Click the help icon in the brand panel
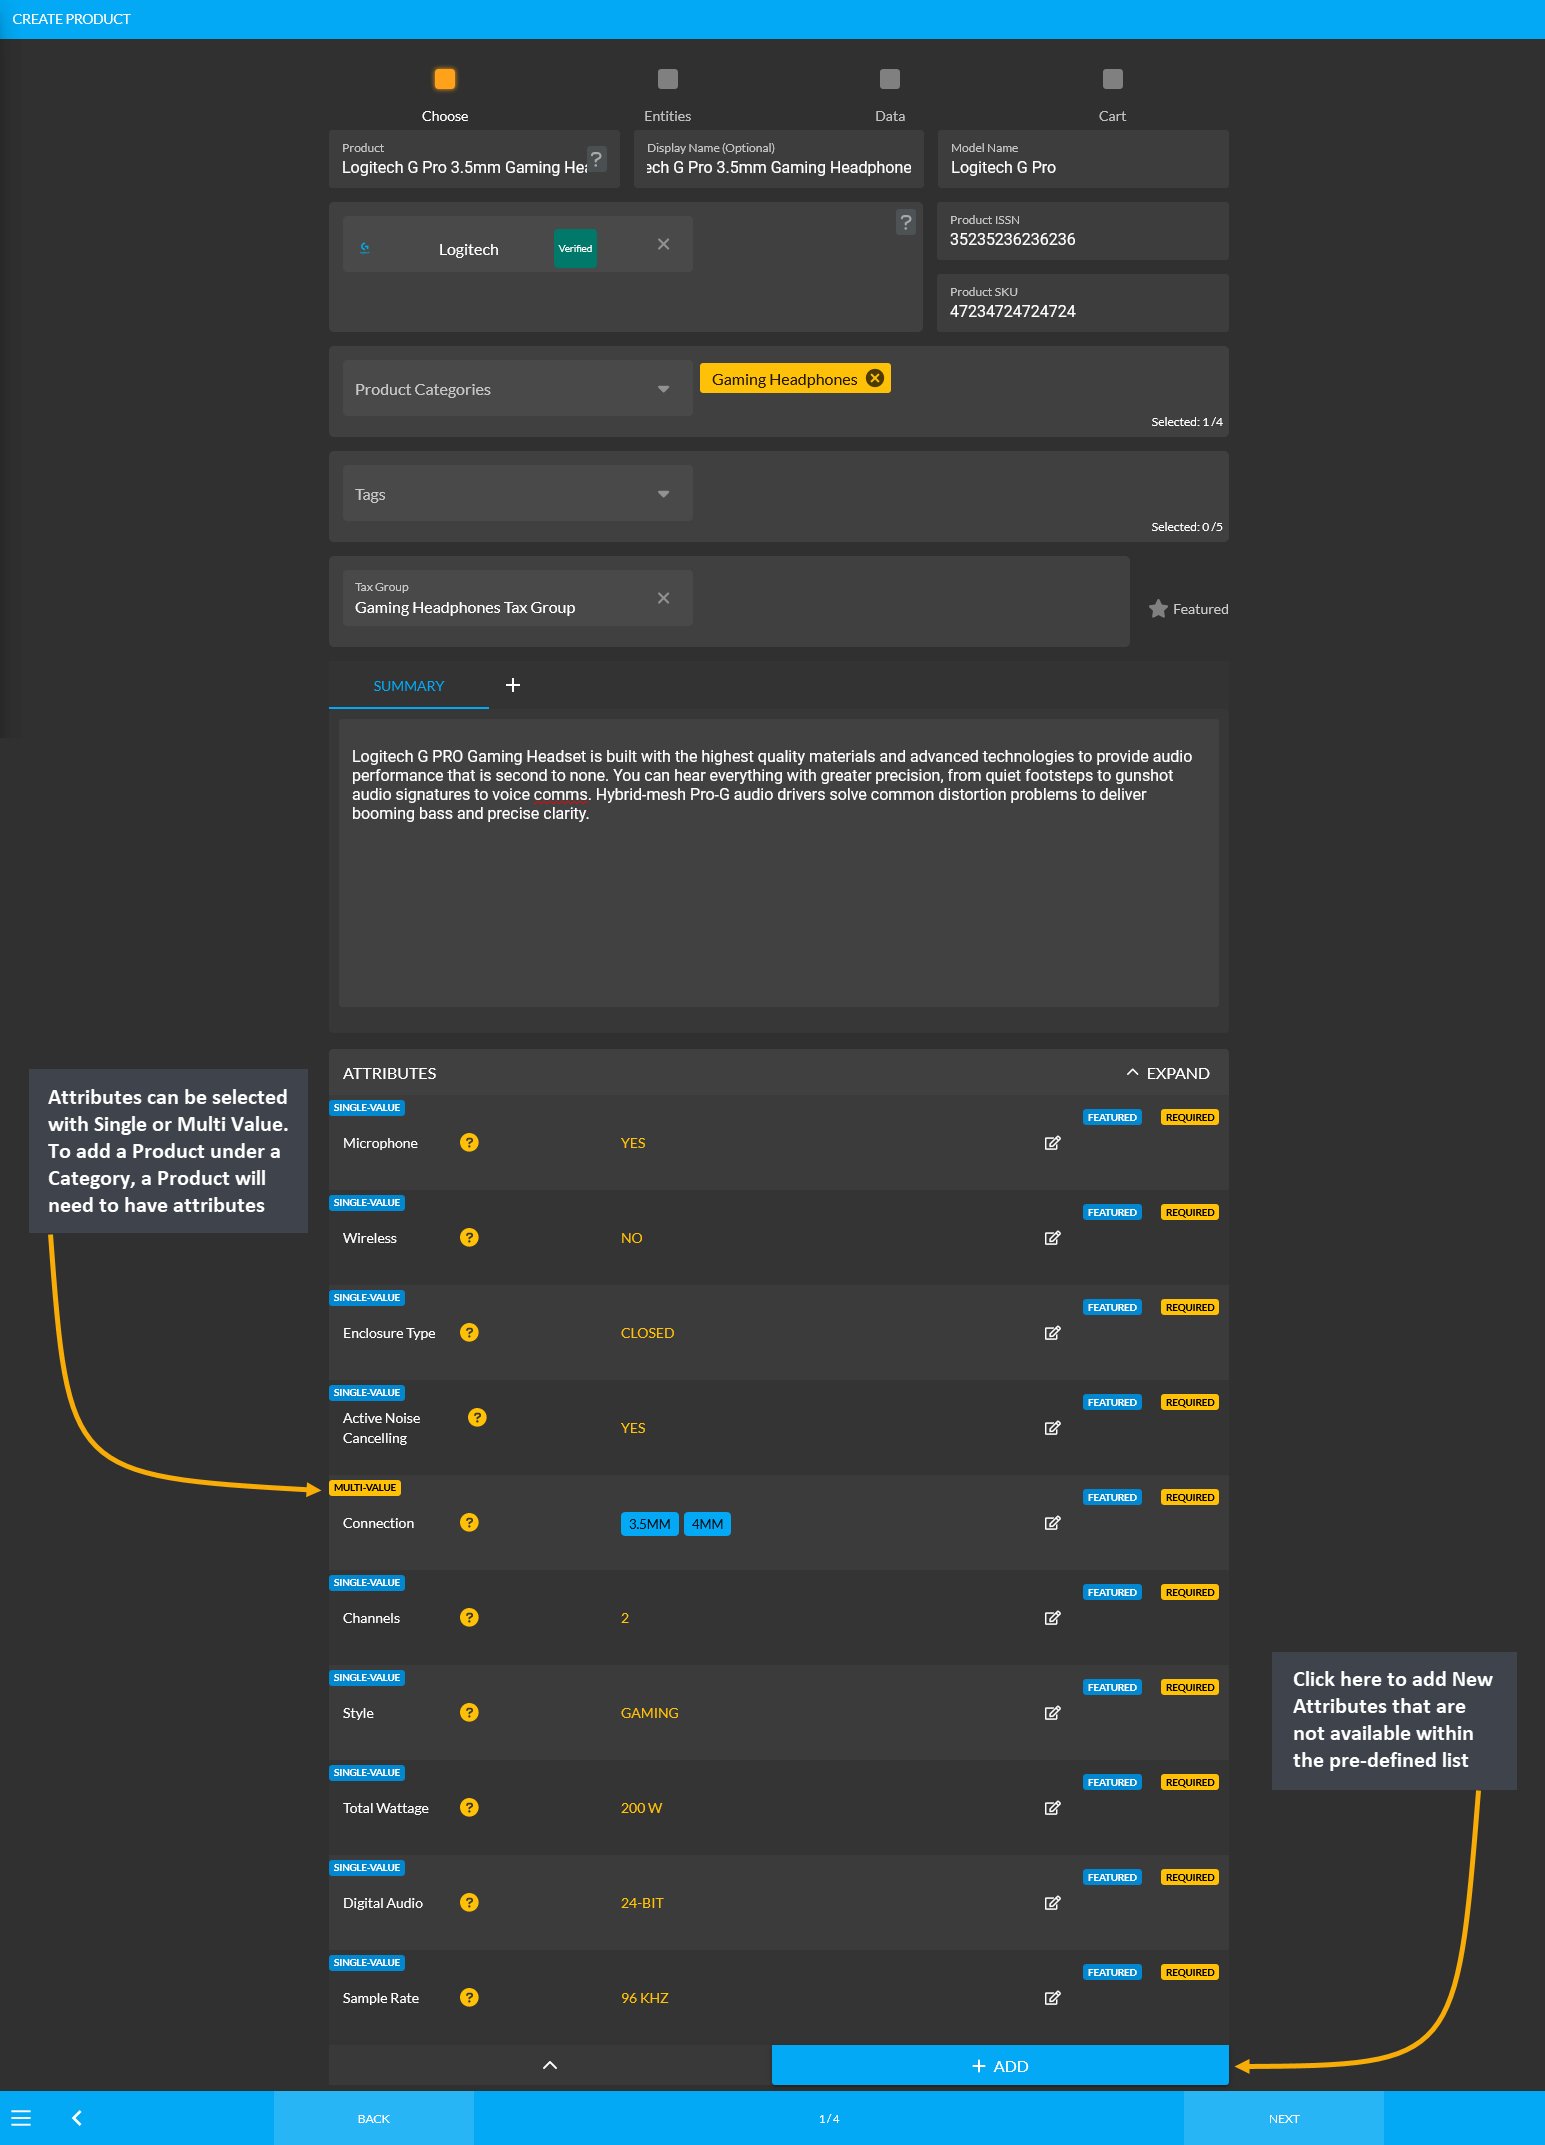This screenshot has height=2145, width=1545. (905, 222)
